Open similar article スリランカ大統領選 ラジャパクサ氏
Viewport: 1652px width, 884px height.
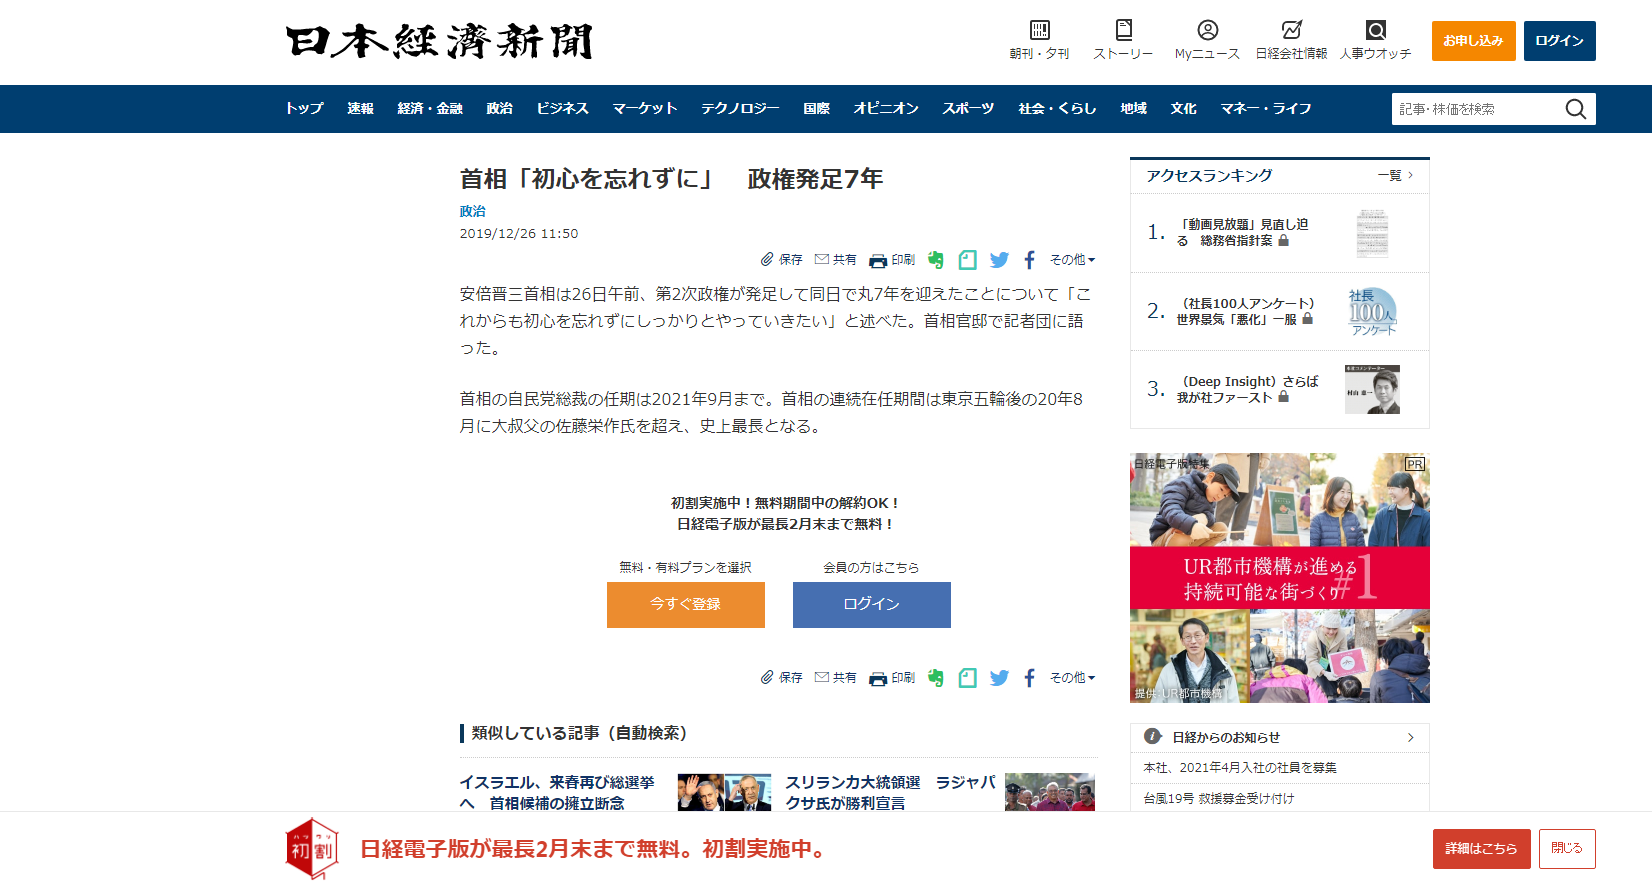pyautogui.click(x=890, y=793)
